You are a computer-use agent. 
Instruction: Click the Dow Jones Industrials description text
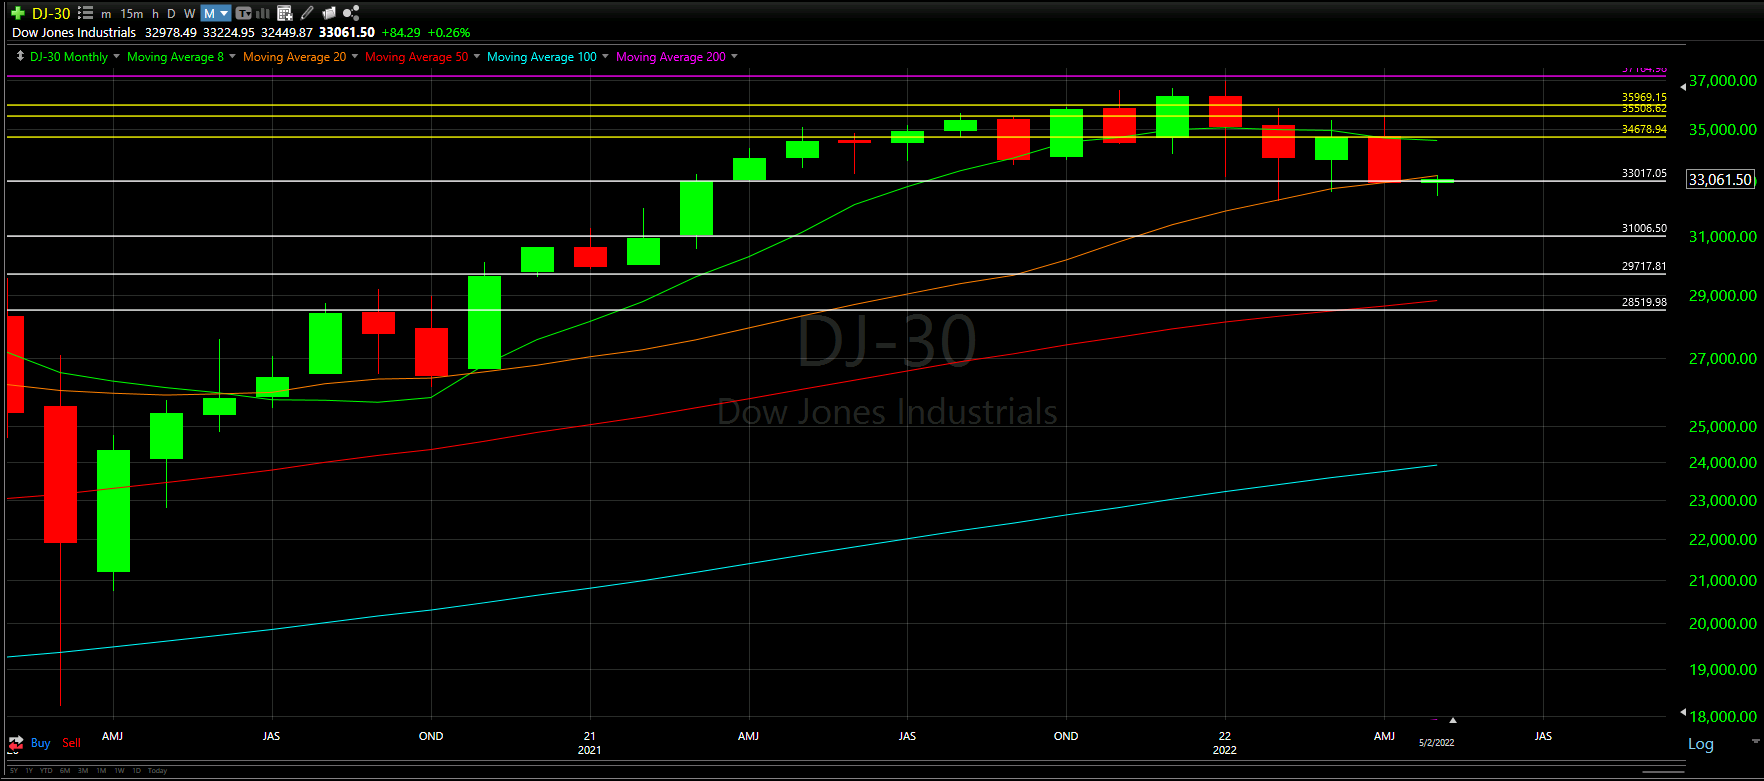pos(74,33)
